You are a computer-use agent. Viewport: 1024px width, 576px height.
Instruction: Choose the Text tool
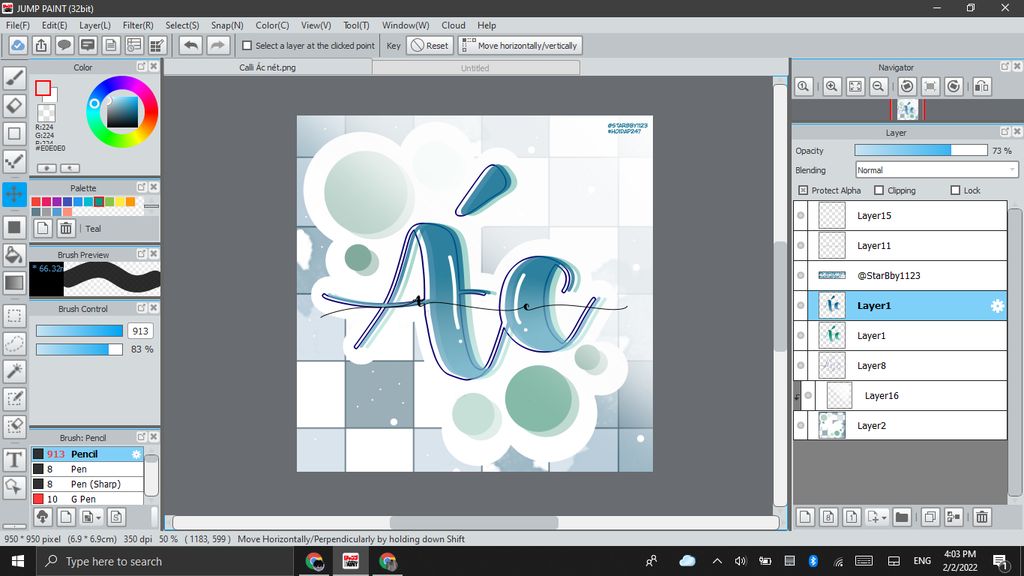14,459
